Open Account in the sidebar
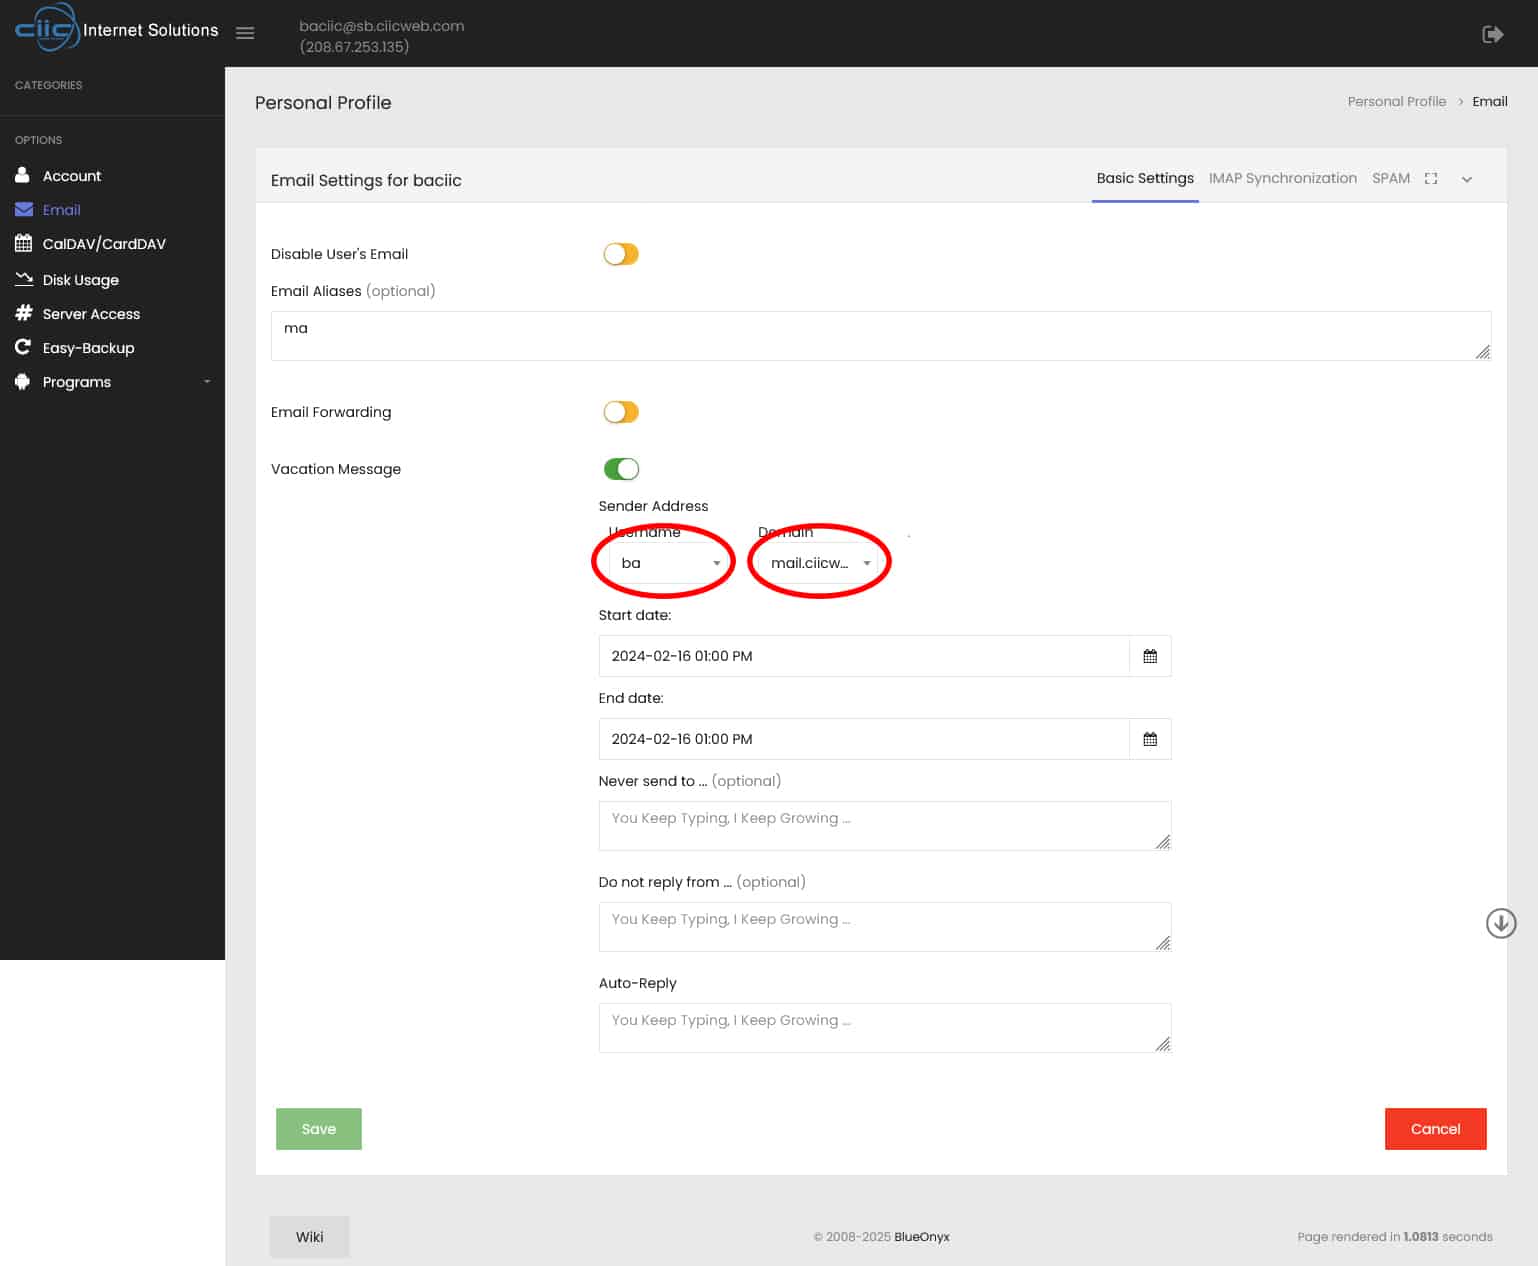The image size is (1538, 1266). point(72,176)
